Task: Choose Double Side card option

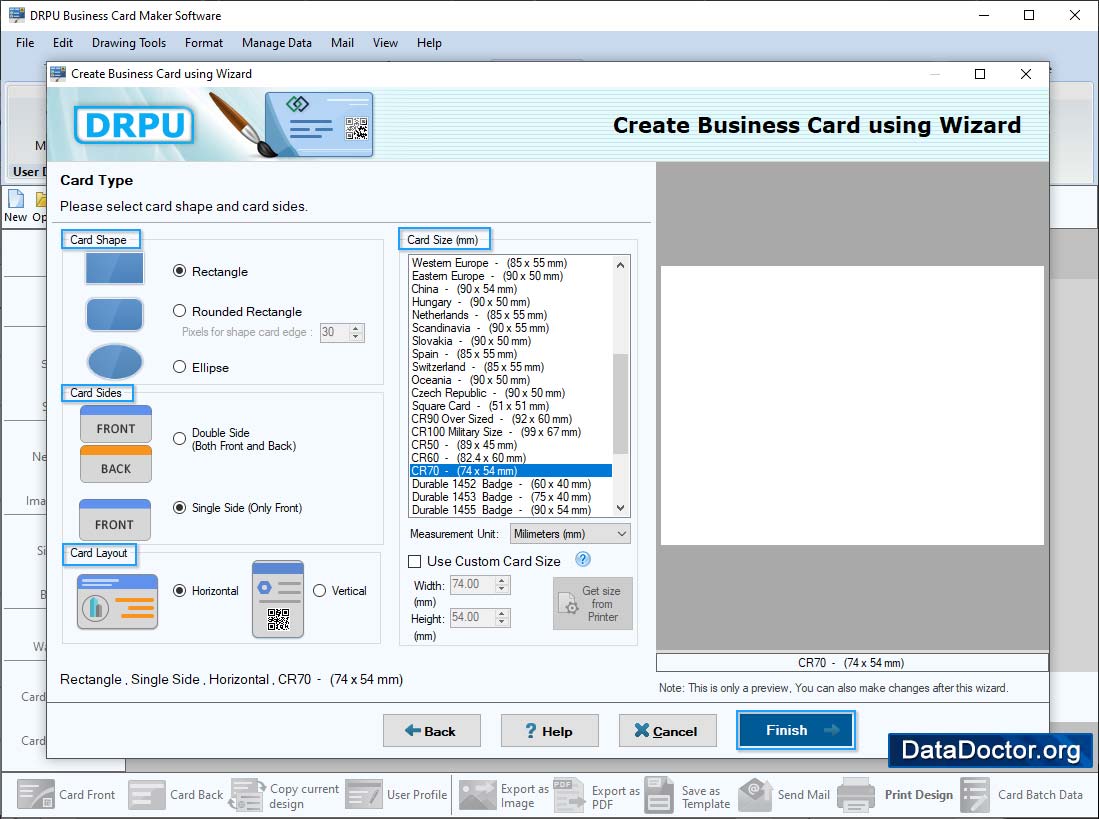Action: point(179,439)
